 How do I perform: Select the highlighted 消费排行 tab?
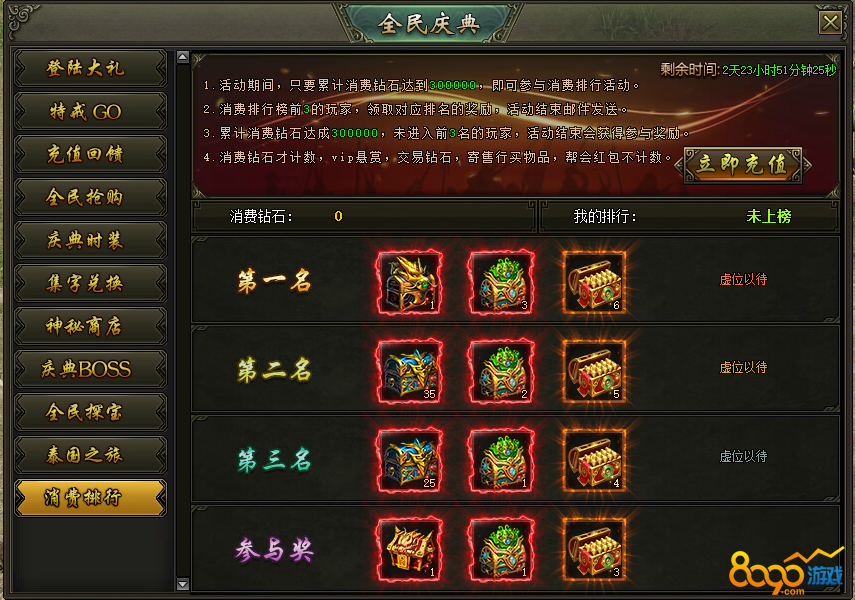point(90,498)
